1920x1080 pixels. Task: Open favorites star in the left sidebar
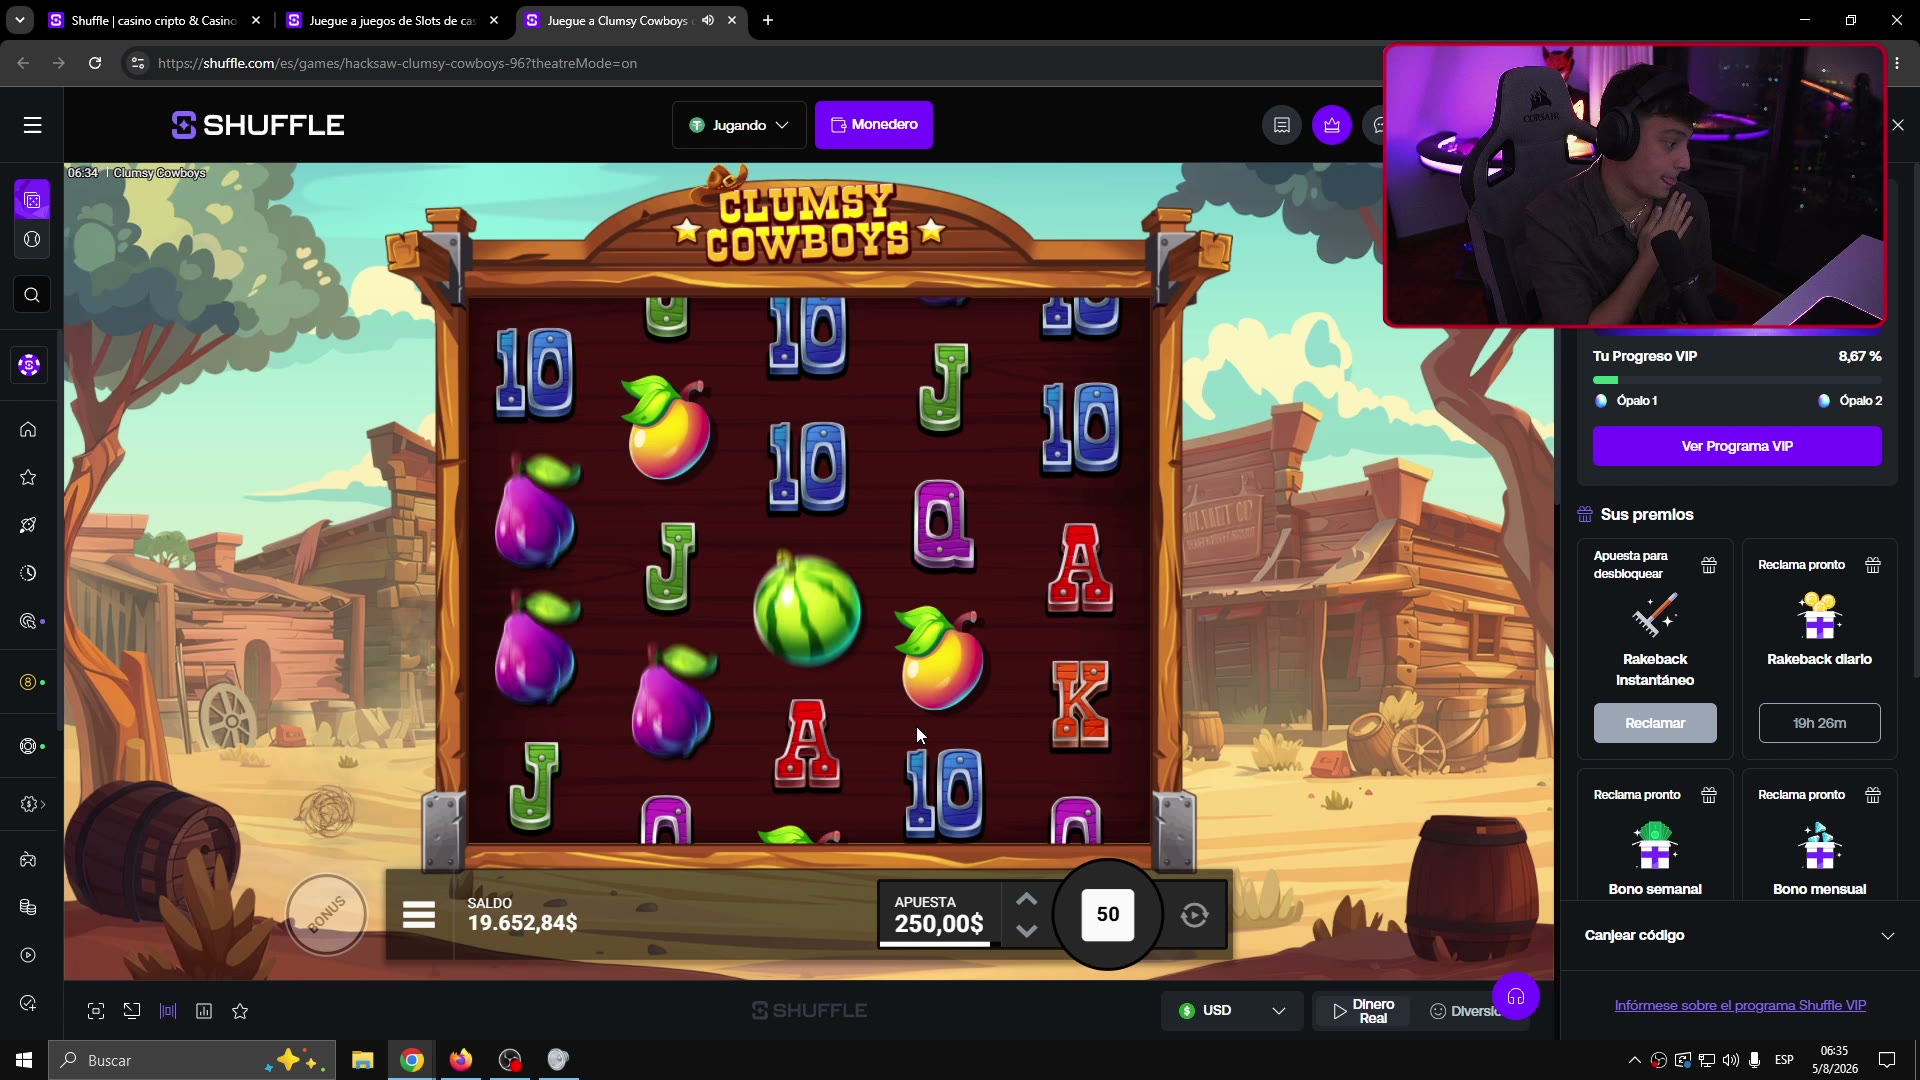click(x=28, y=477)
